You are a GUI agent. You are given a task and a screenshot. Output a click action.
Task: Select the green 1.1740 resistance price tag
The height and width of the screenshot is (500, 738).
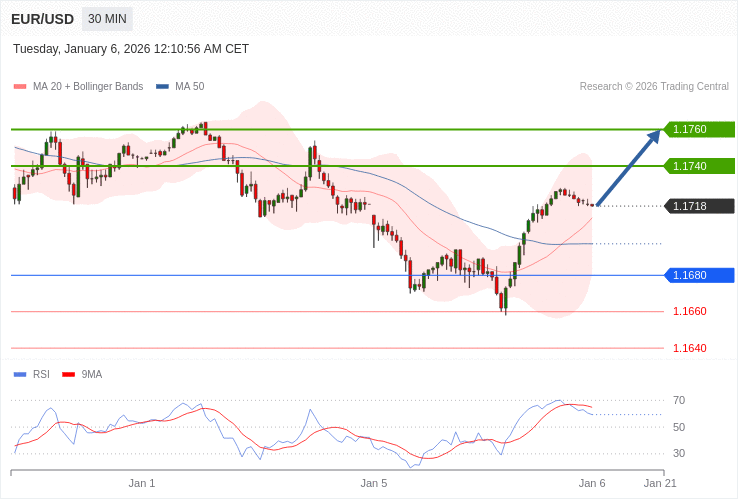699,166
